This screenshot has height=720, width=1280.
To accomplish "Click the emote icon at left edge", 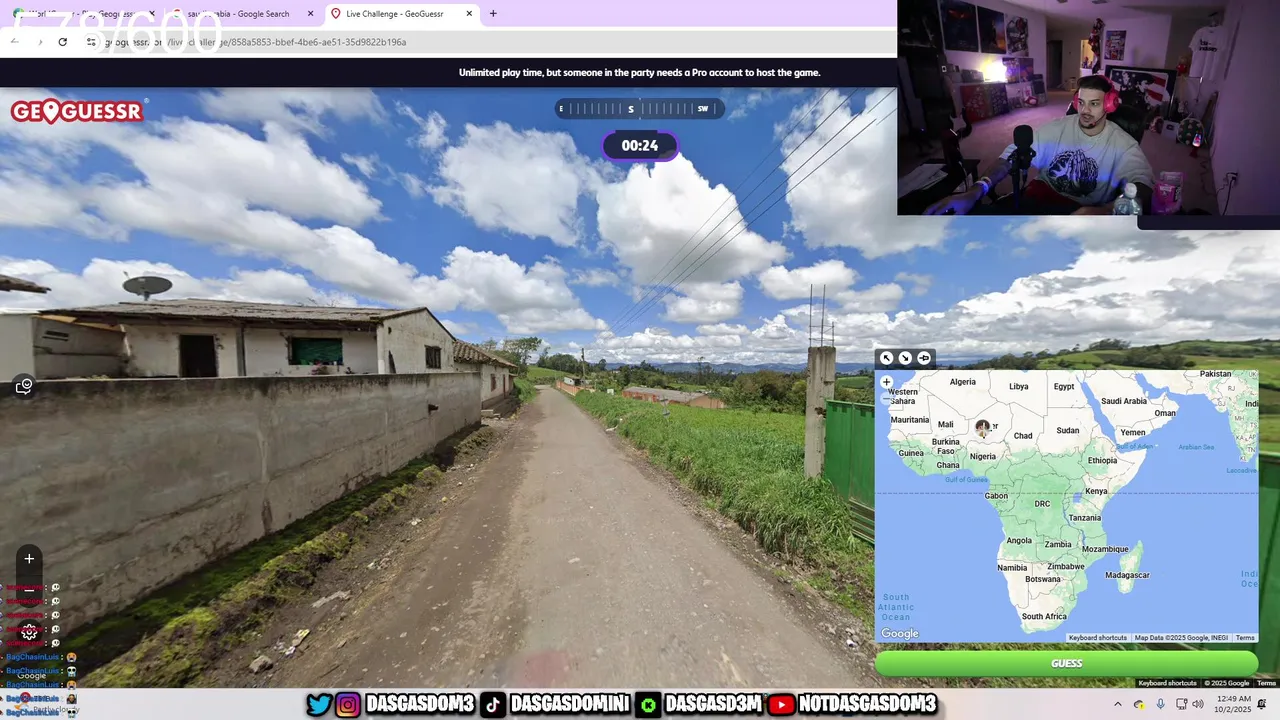I will (24, 386).
